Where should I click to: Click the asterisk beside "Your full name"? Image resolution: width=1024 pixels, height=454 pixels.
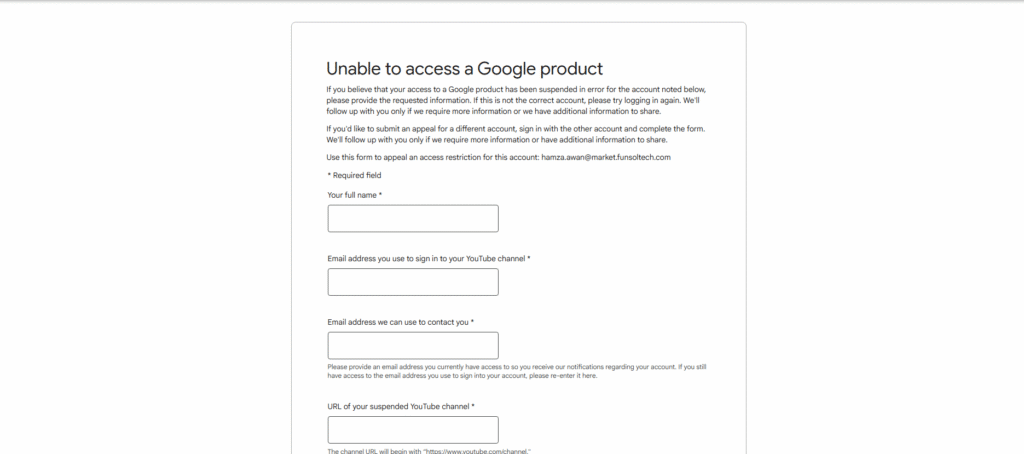(380, 195)
